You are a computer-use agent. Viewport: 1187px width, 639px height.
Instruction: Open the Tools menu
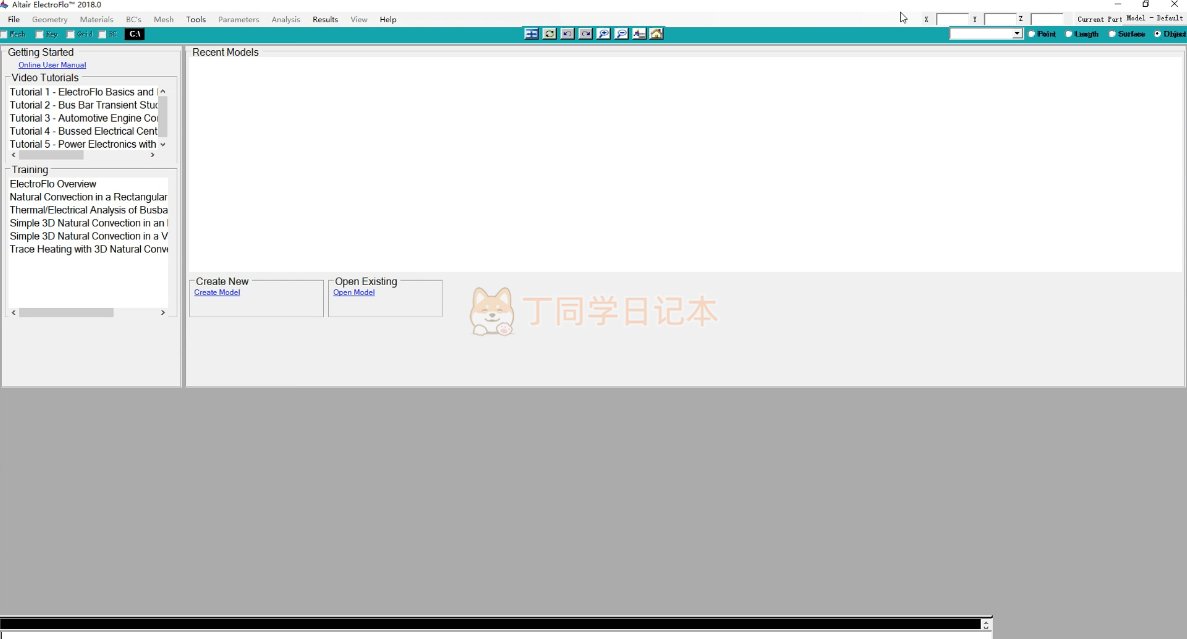click(x=196, y=19)
